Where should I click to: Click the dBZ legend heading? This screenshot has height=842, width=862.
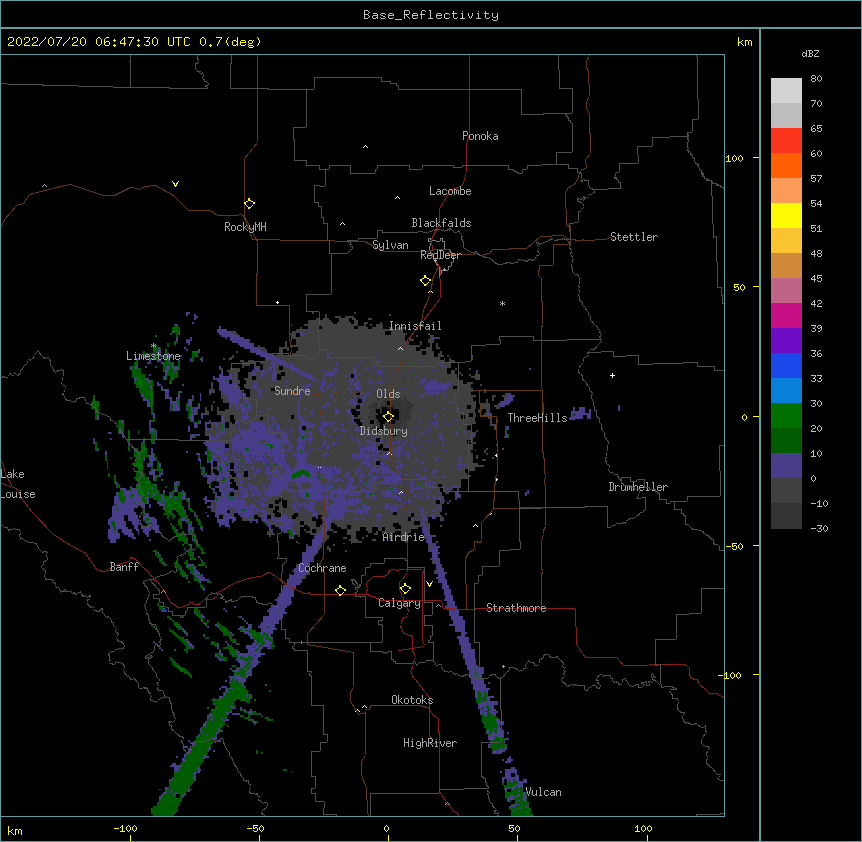(x=810, y=54)
